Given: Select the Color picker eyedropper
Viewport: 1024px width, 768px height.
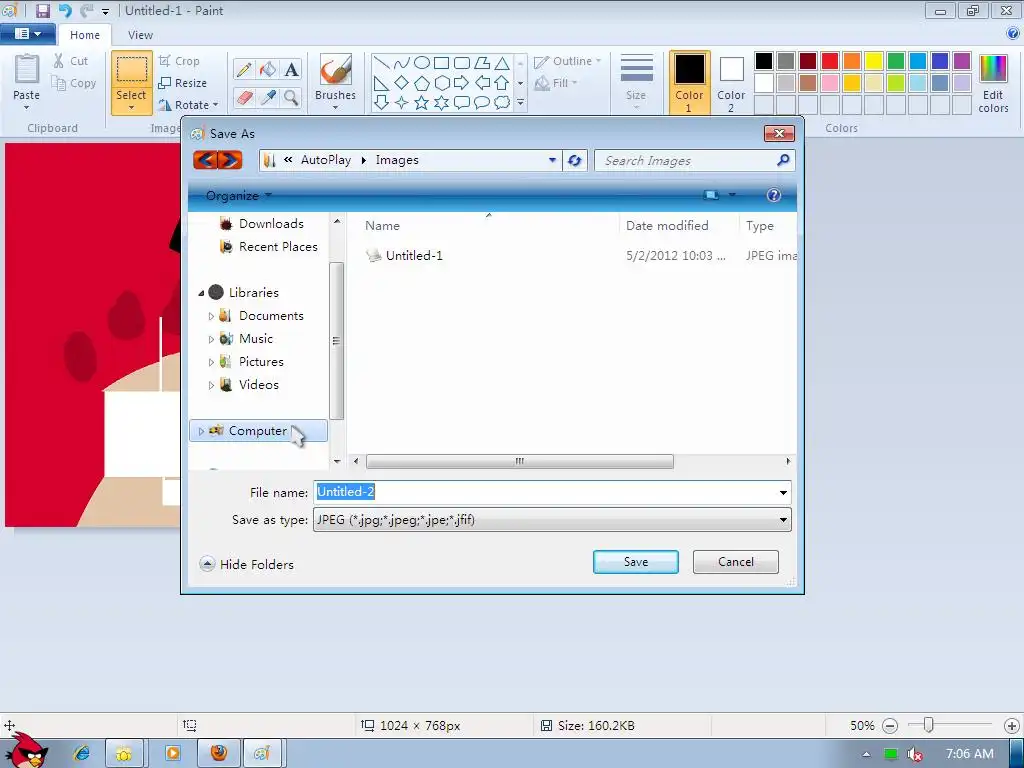Looking at the screenshot, I should 268,98.
